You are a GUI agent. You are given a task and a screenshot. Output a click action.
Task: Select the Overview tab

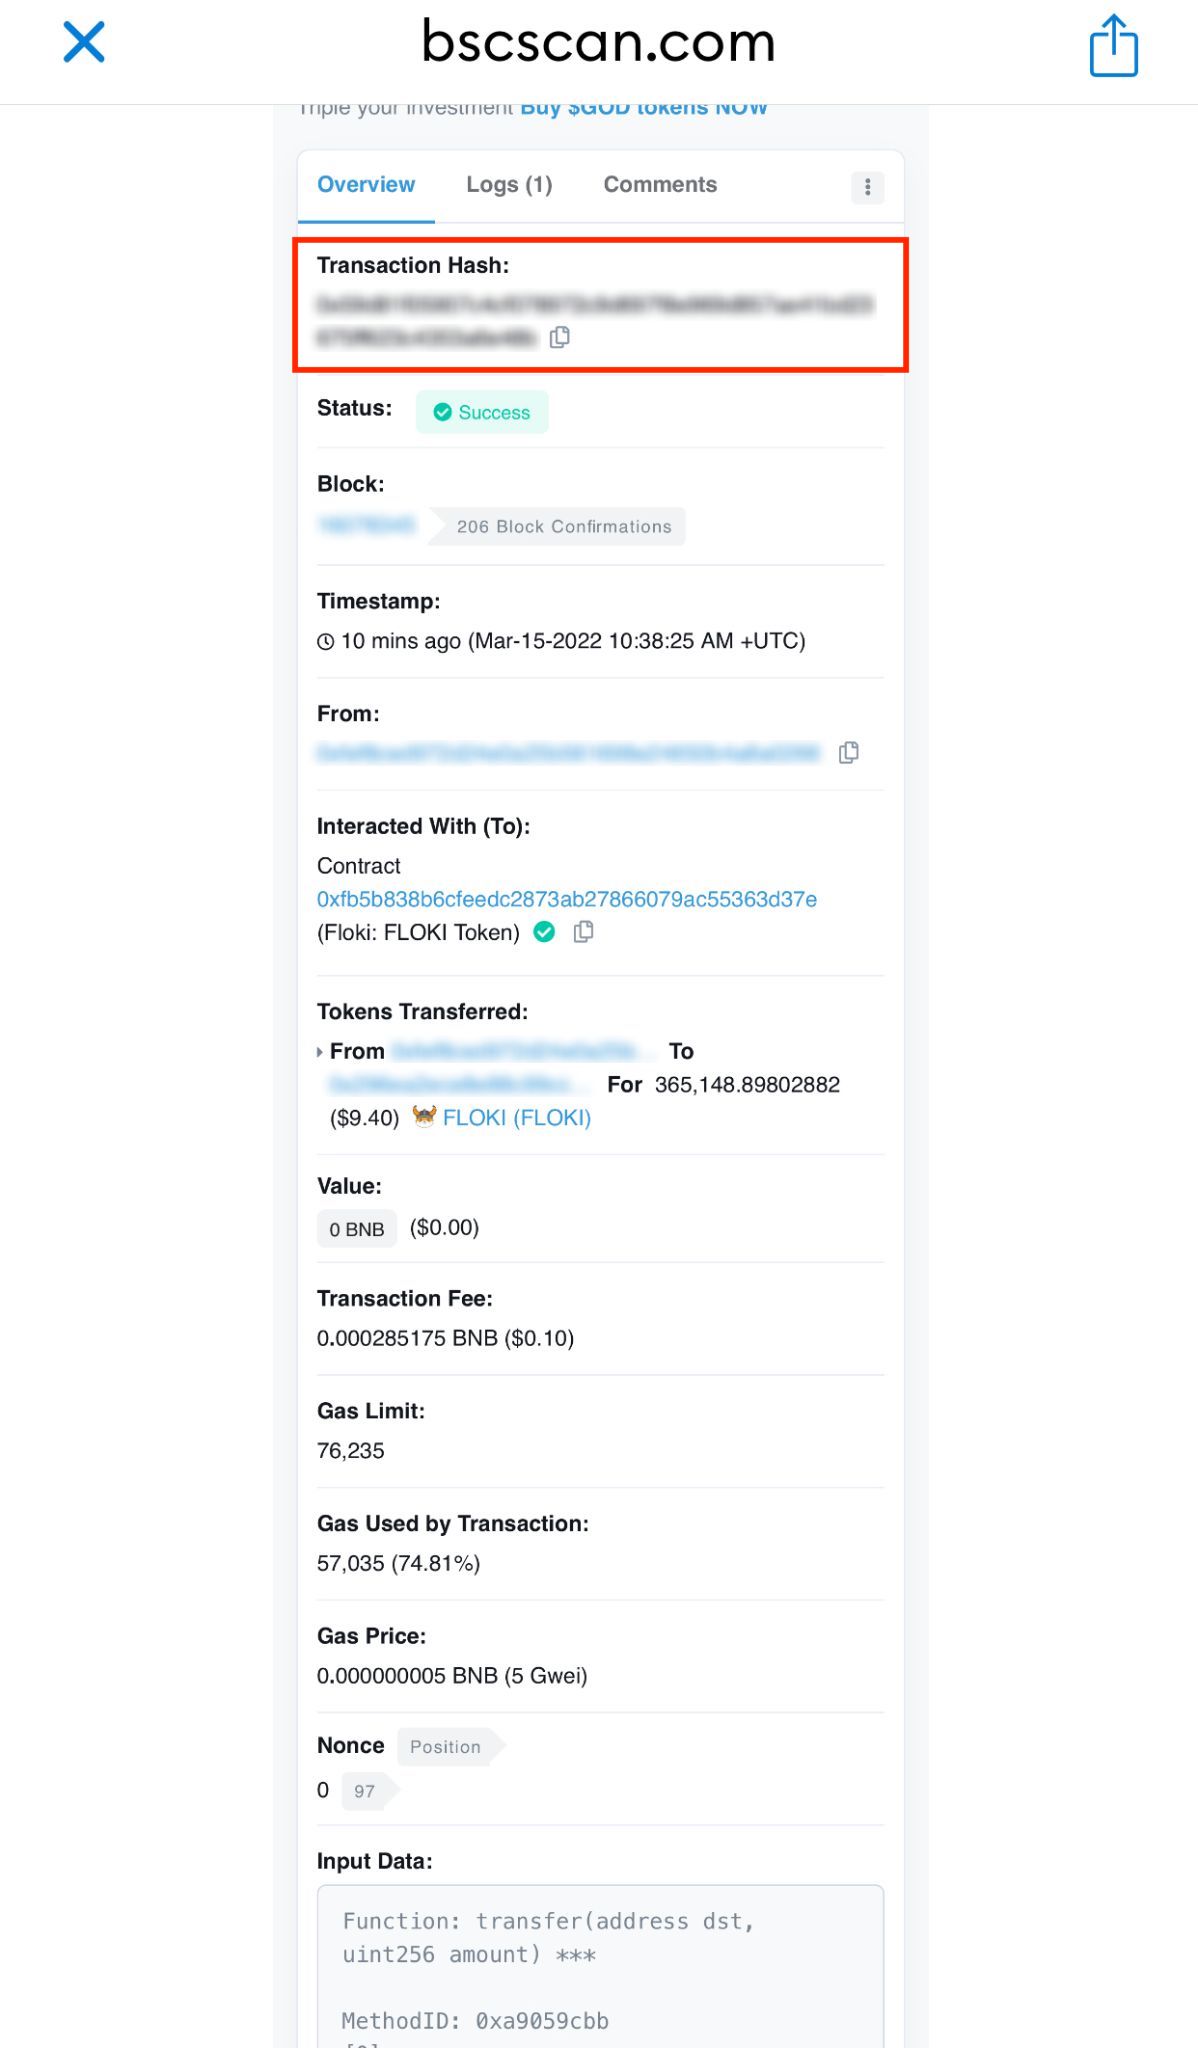click(366, 185)
